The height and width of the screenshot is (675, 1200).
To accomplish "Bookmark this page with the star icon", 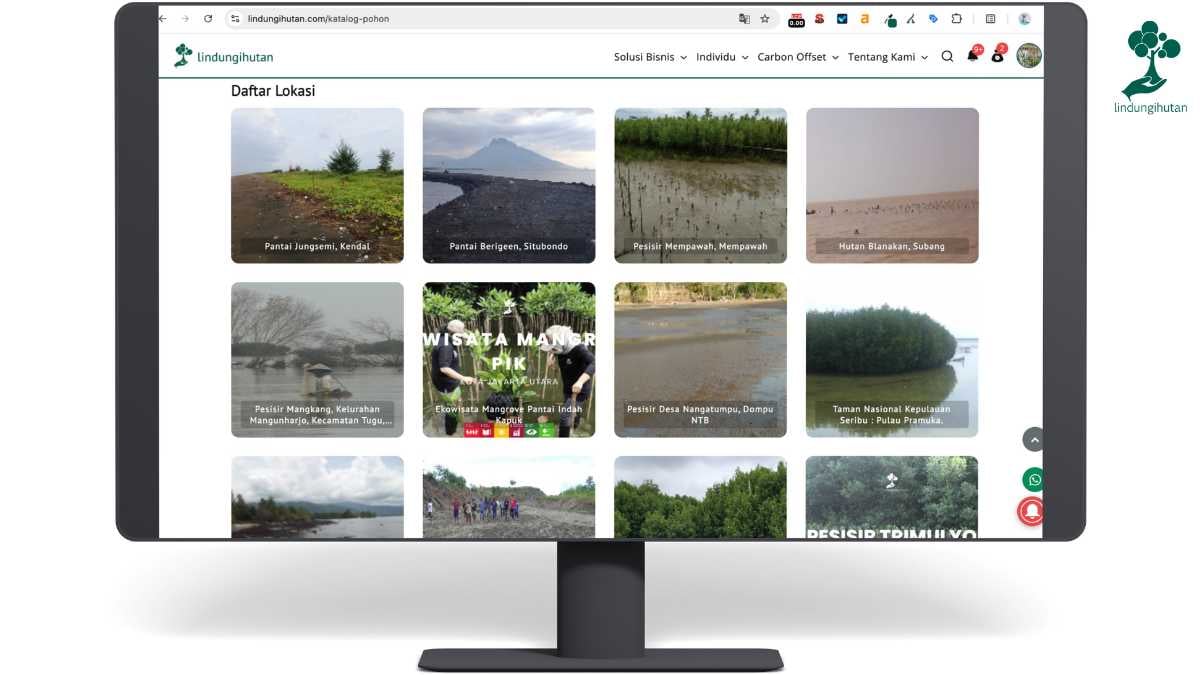I will pyautogui.click(x=765, y=18).
